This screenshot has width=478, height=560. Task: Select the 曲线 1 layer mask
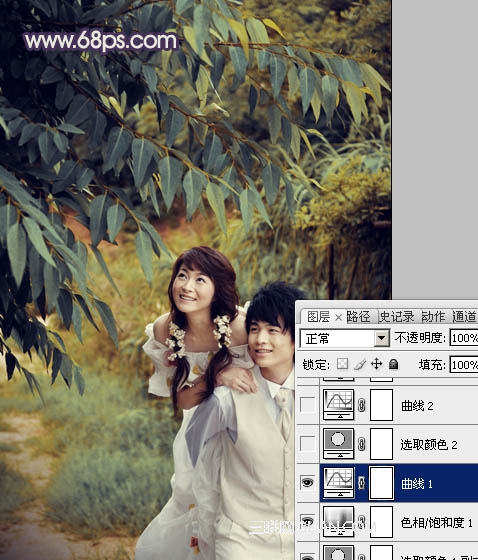tap(382, 482)
